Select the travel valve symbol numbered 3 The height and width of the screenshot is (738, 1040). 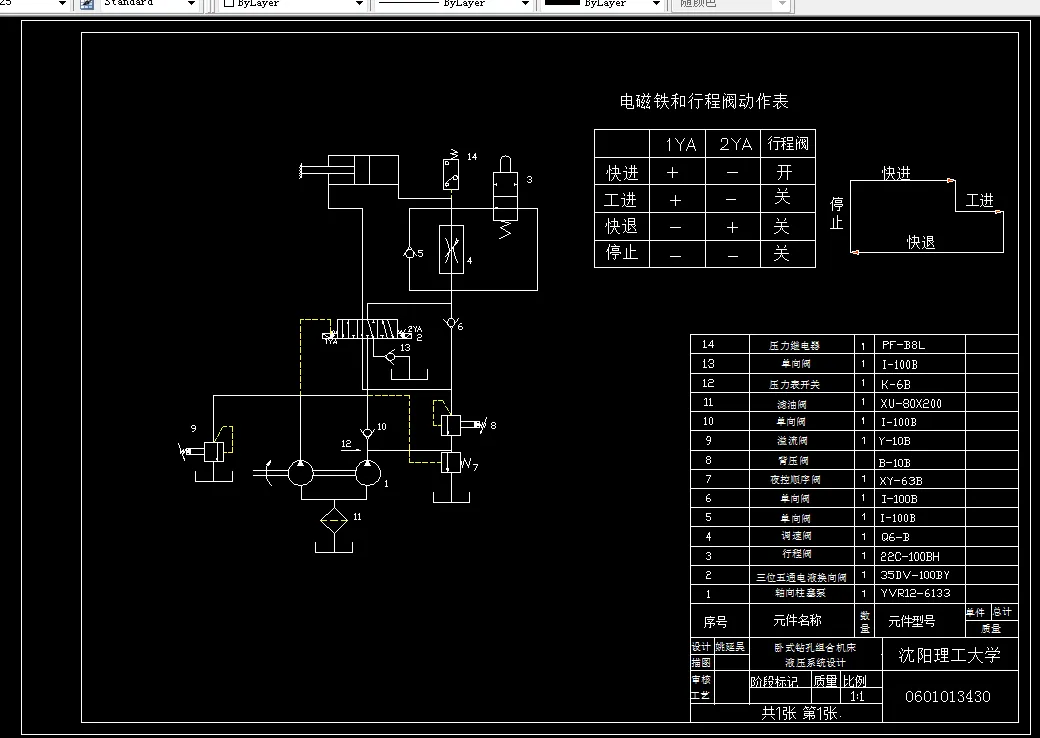[x=505, y=196]
